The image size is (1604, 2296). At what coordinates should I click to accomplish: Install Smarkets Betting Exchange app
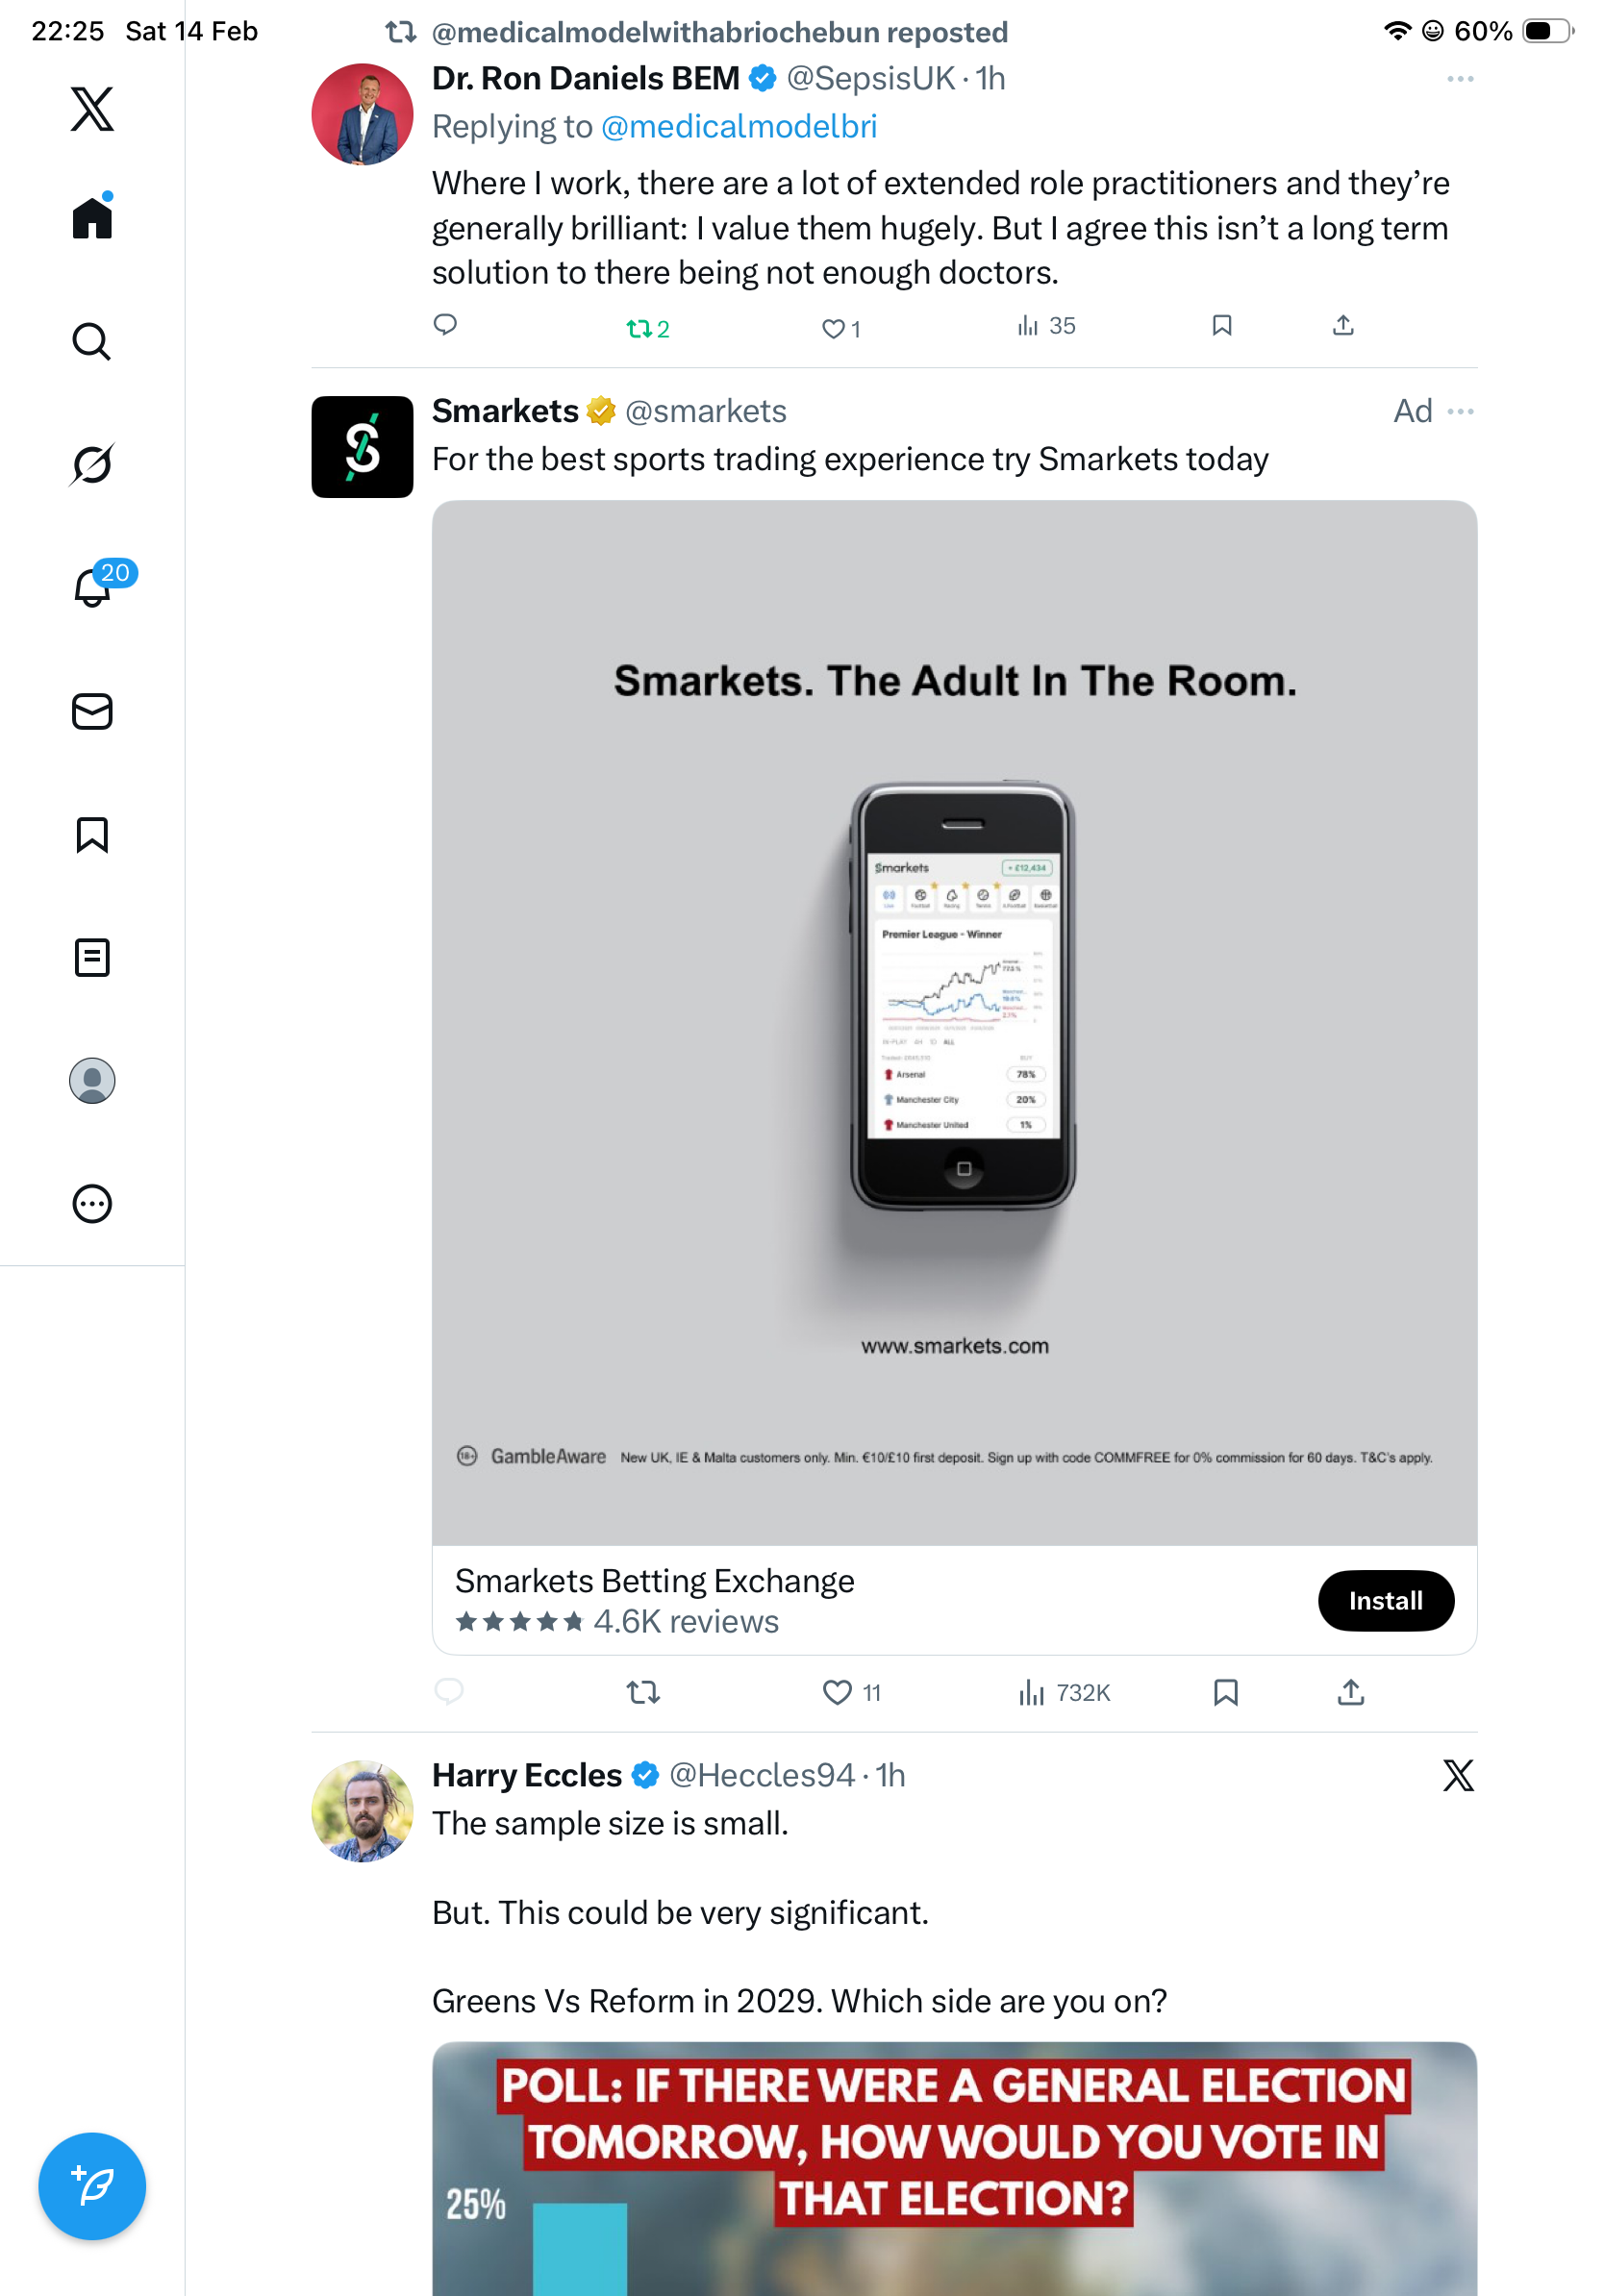[x=1384, y=1600]
